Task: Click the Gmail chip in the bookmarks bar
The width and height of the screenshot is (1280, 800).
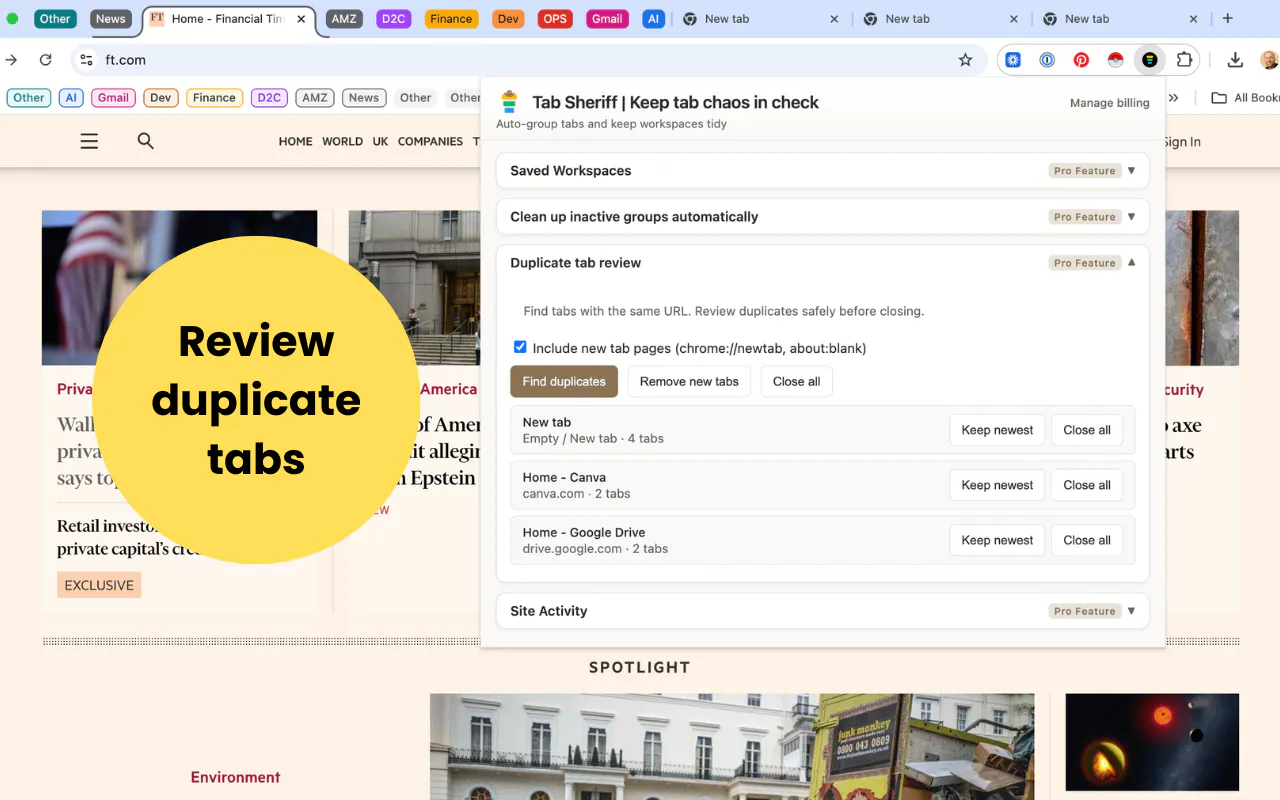Action: 113,98
